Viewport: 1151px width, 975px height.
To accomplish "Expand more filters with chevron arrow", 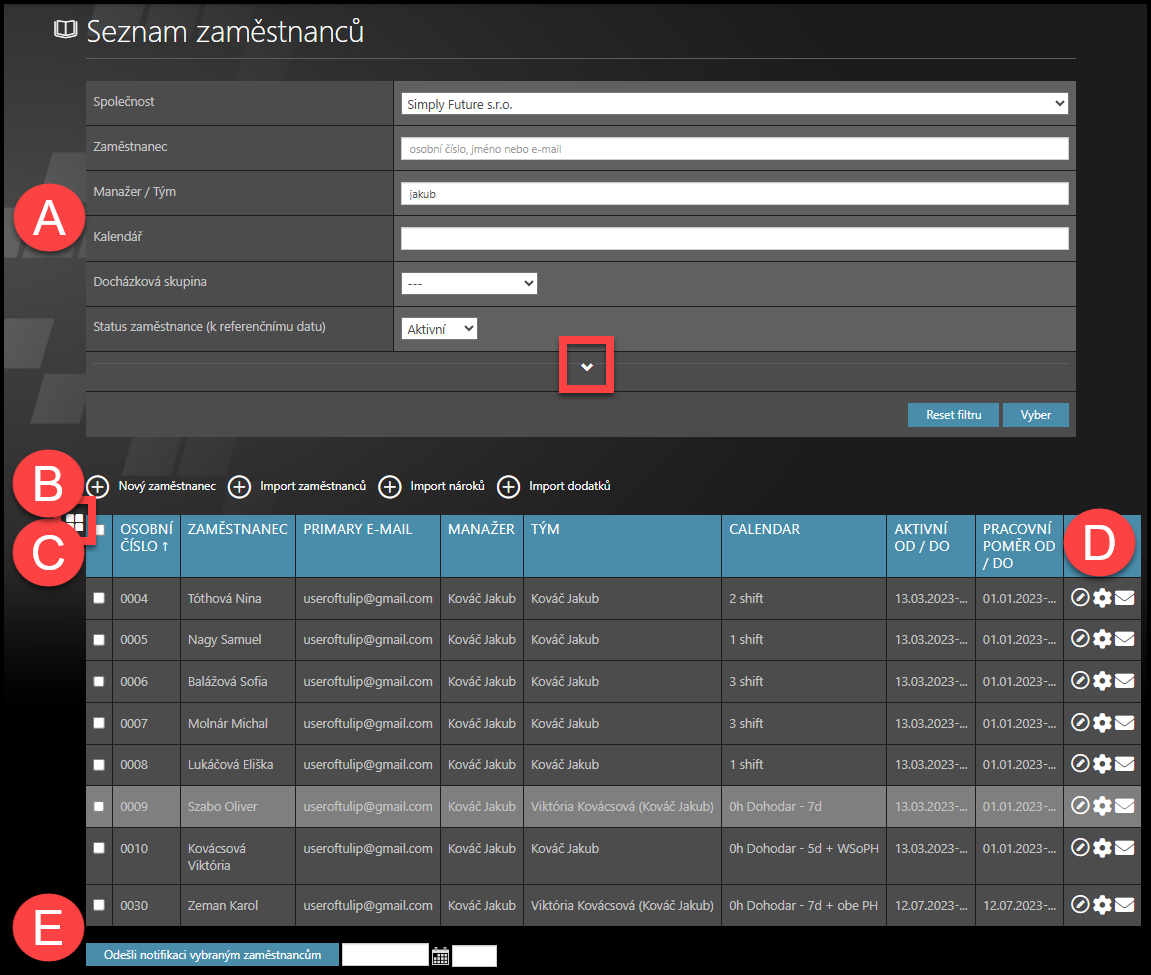I will point(587,367).
